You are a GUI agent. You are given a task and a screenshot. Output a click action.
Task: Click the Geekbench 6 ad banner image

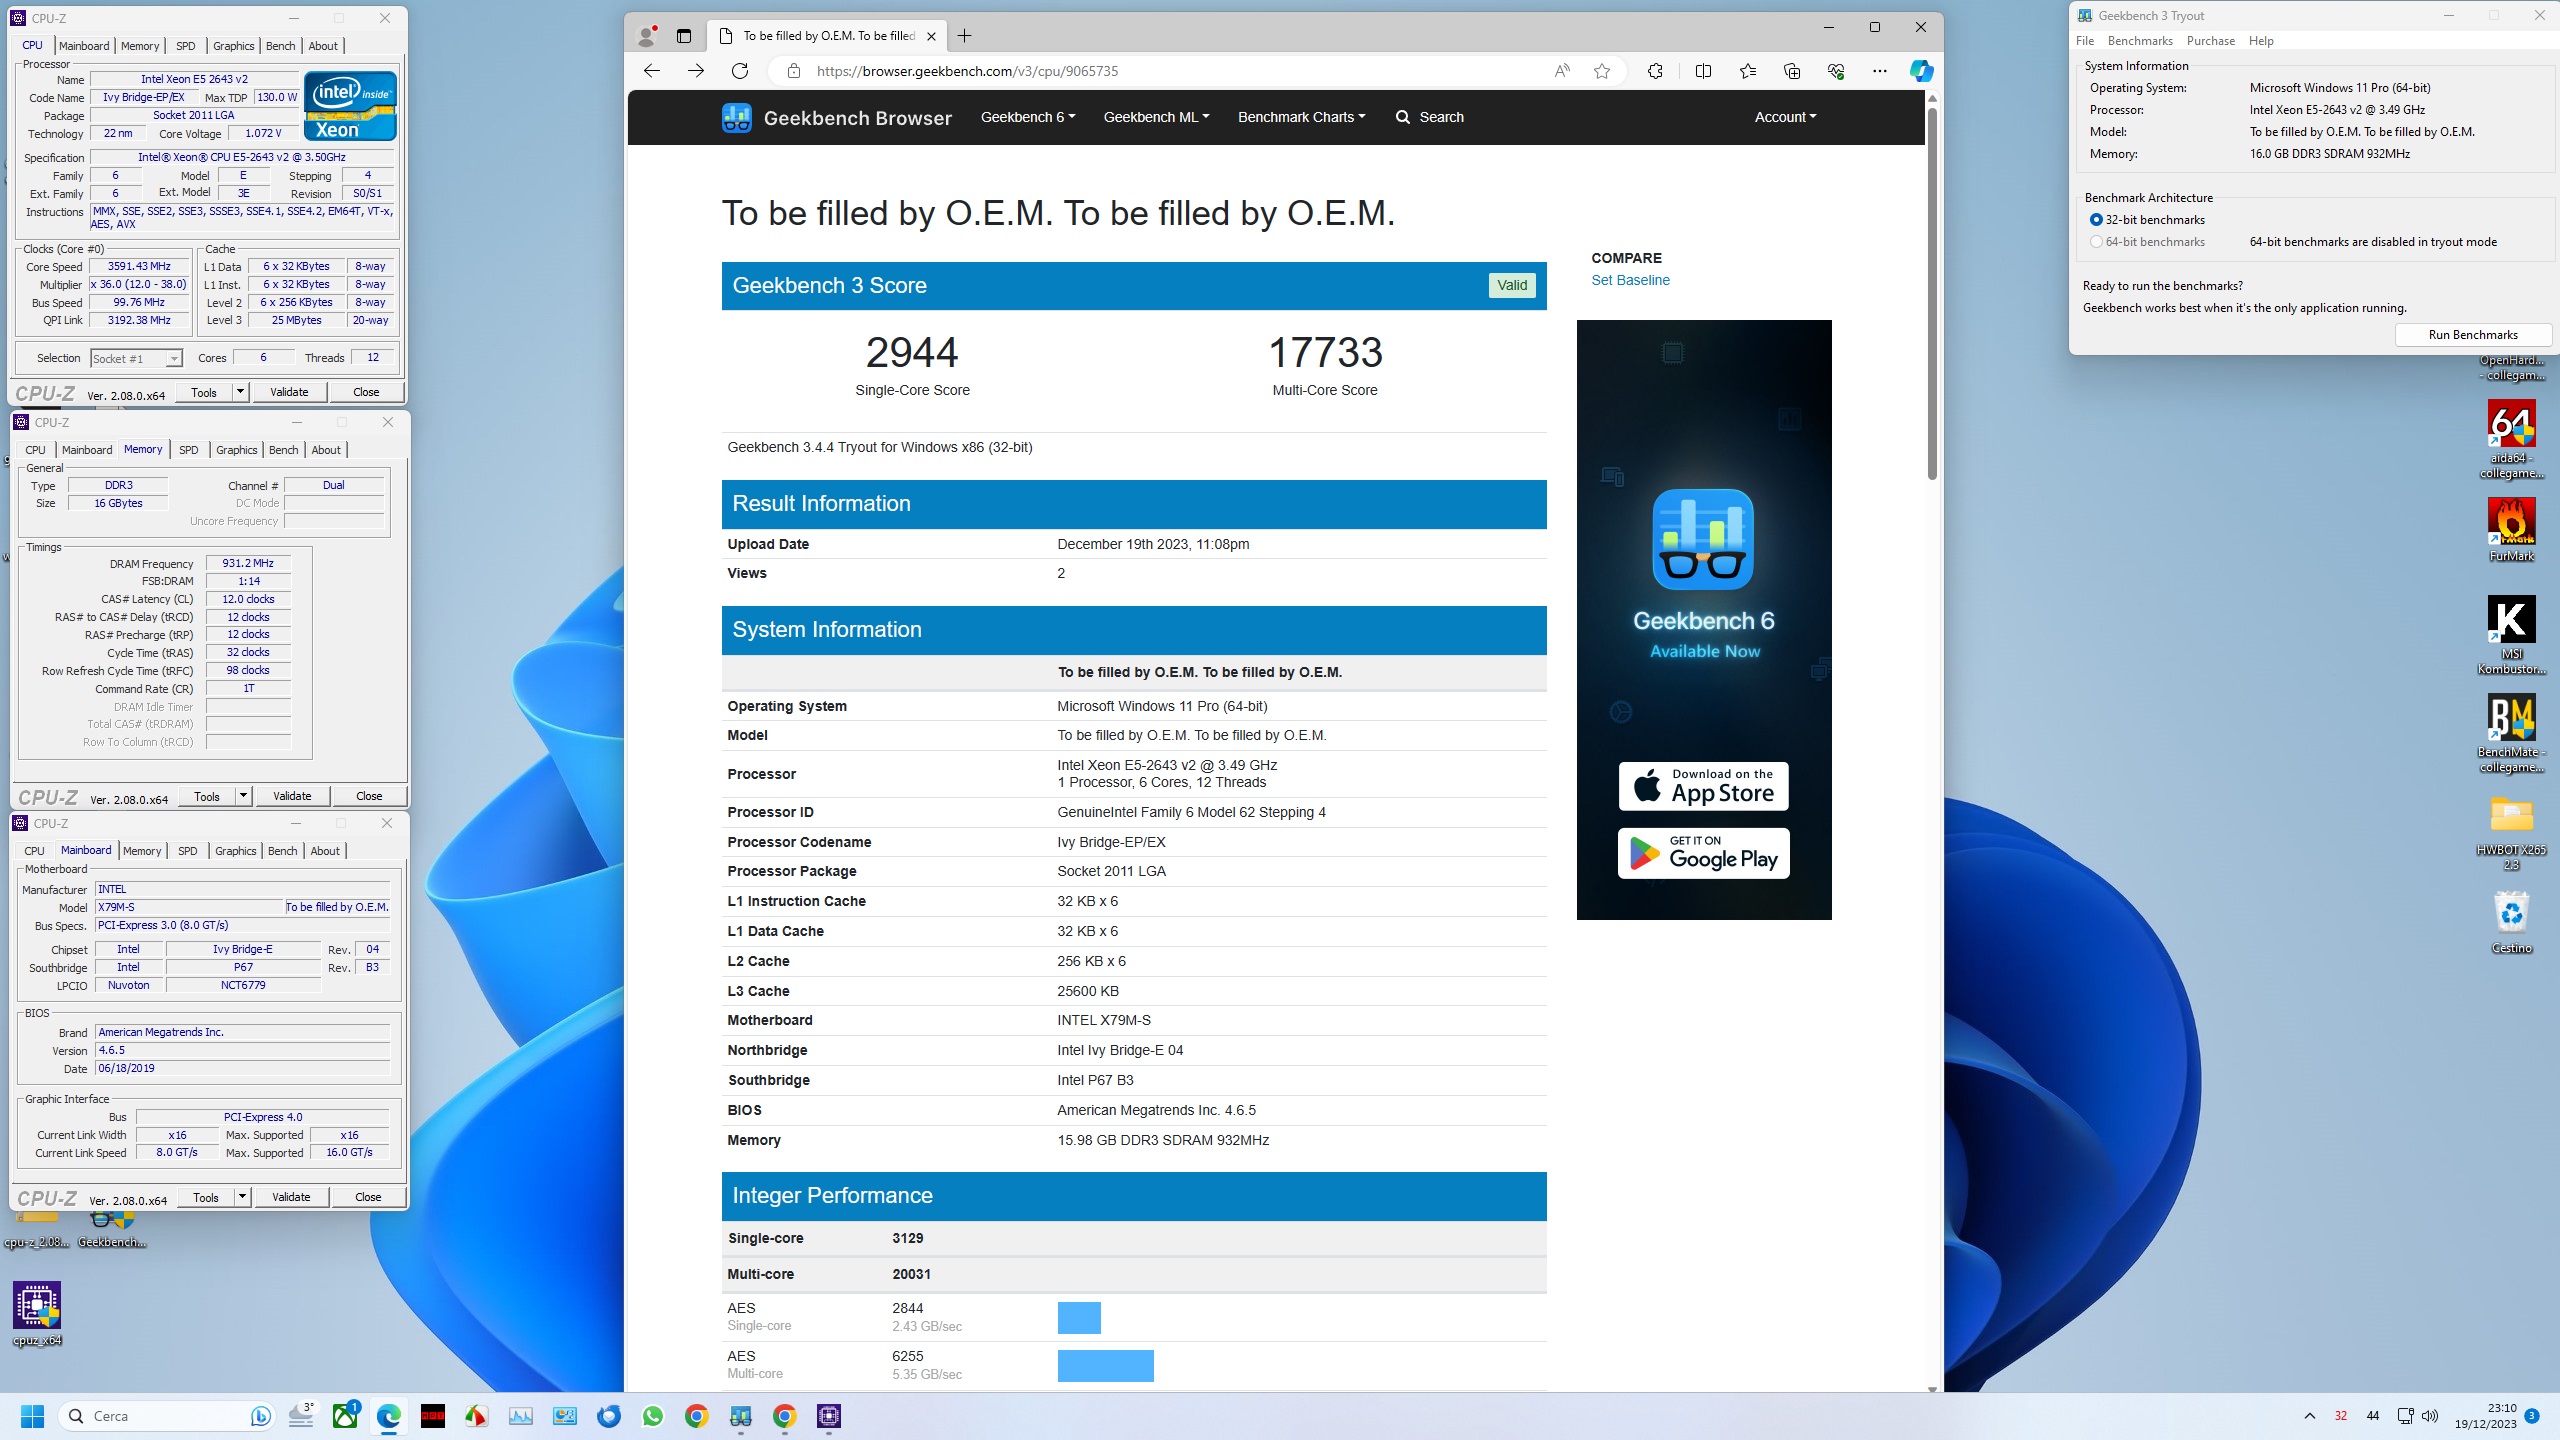(1703, 620)
